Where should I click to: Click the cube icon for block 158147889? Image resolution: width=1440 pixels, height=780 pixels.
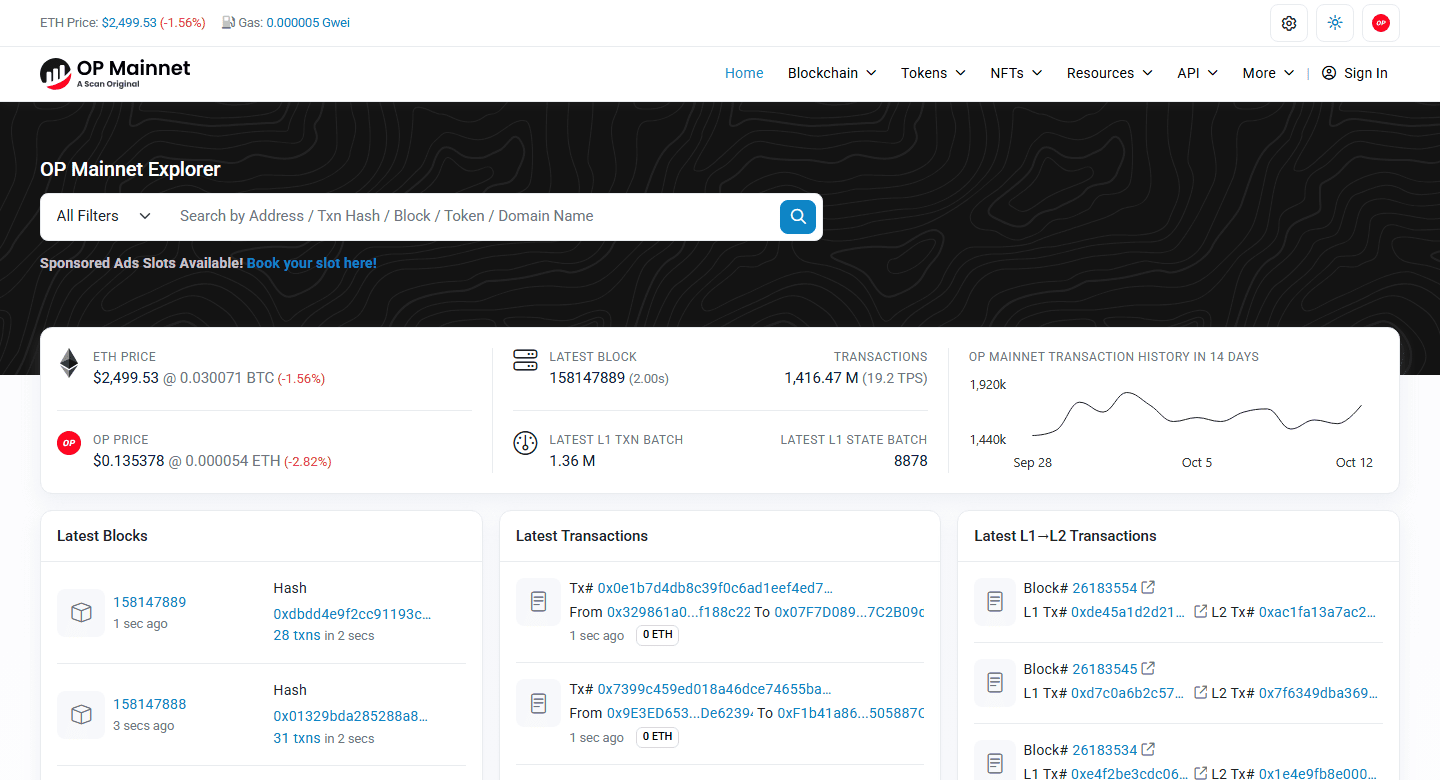[81, 612]
